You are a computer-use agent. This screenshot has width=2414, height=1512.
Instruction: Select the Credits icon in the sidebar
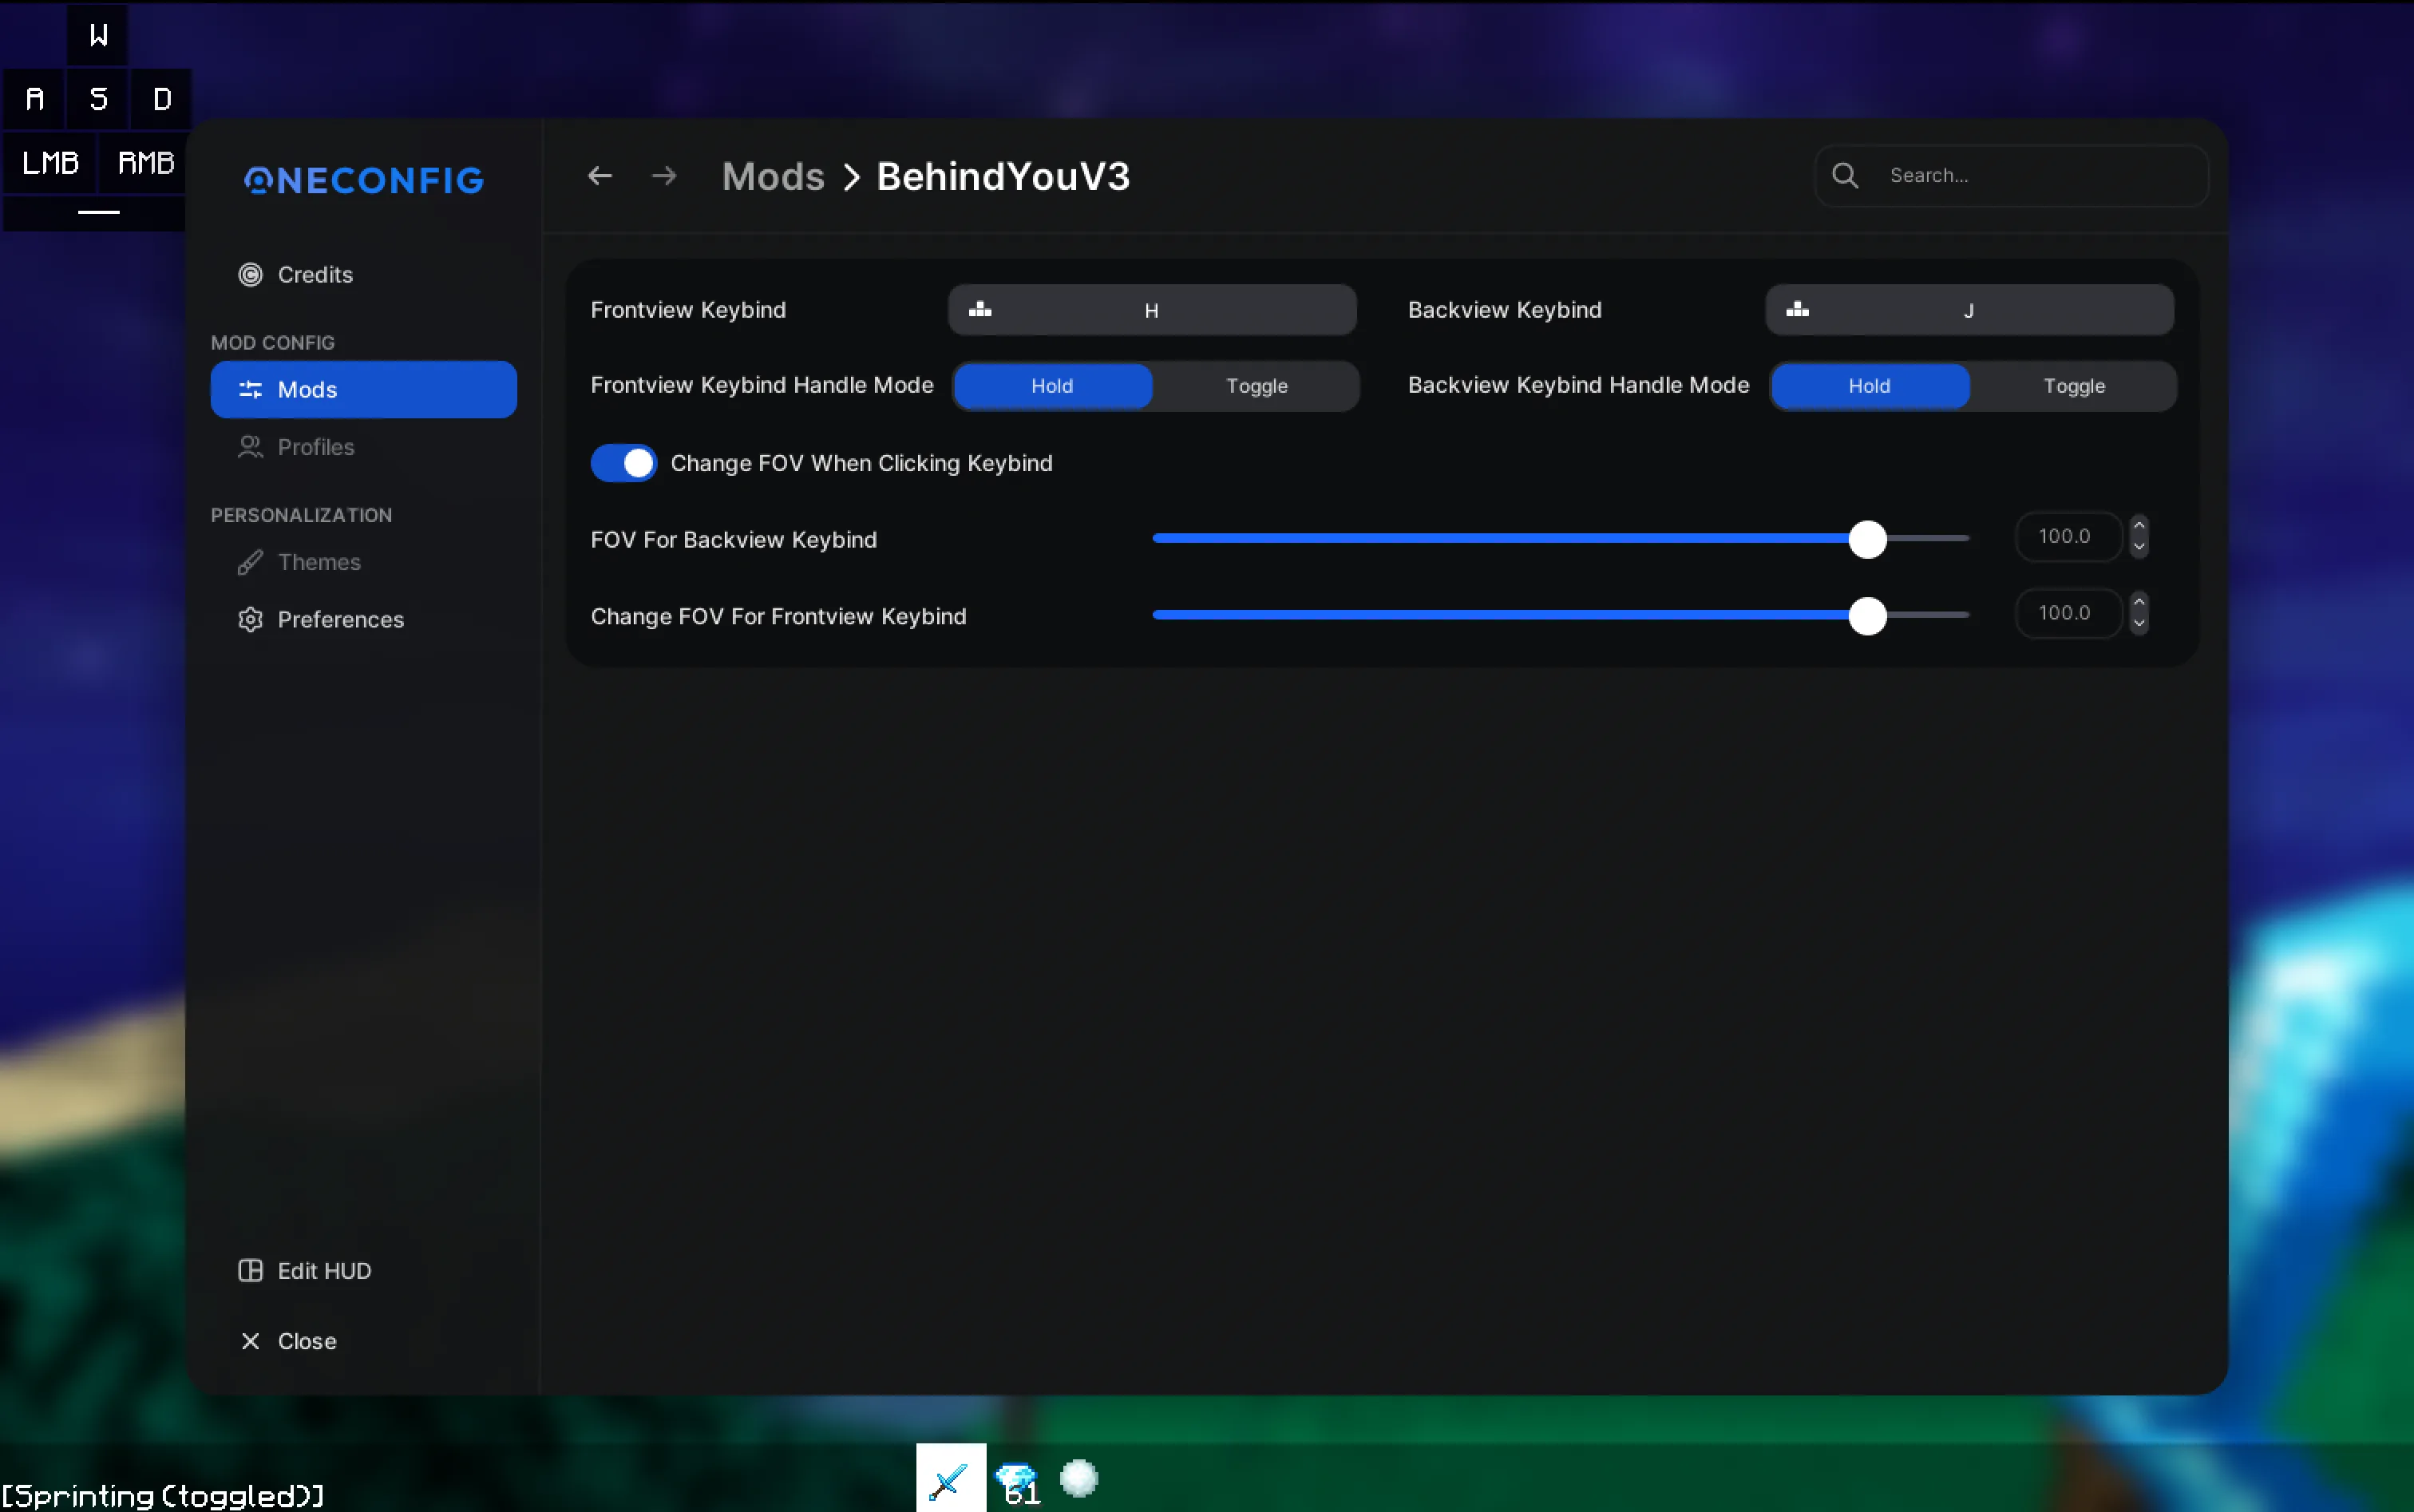(x=250, y=274)
